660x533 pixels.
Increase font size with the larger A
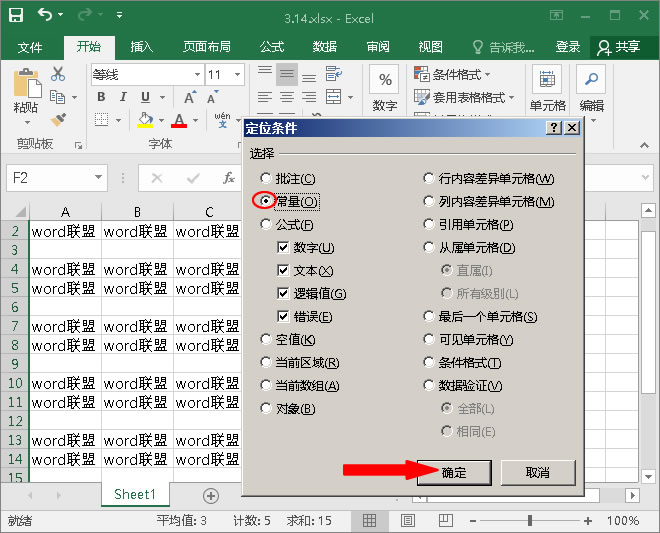tap(190, 97)
